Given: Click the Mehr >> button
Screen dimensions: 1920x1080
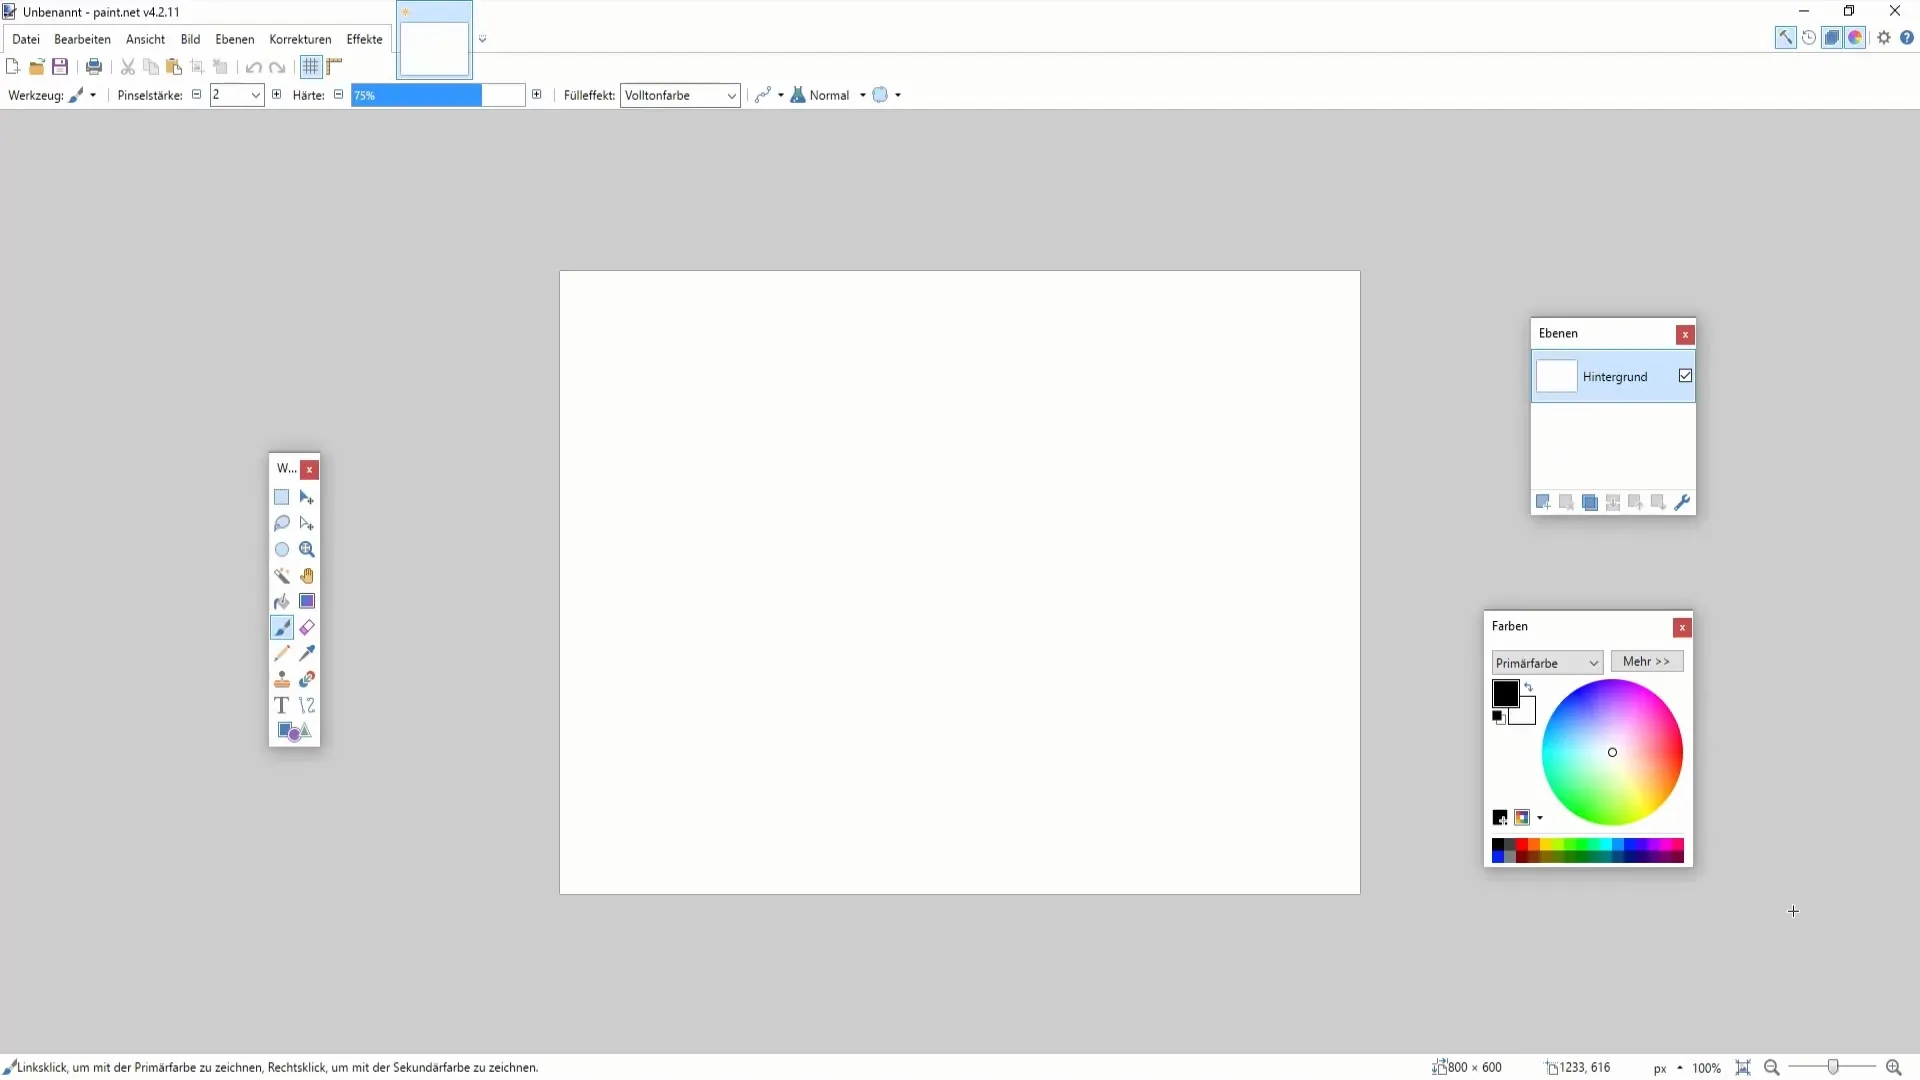Looking at the screenshot, I should click(x=1646, y=662).
